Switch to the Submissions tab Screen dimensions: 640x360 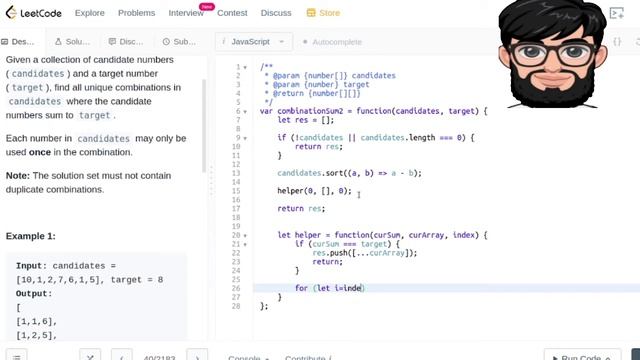179,42
